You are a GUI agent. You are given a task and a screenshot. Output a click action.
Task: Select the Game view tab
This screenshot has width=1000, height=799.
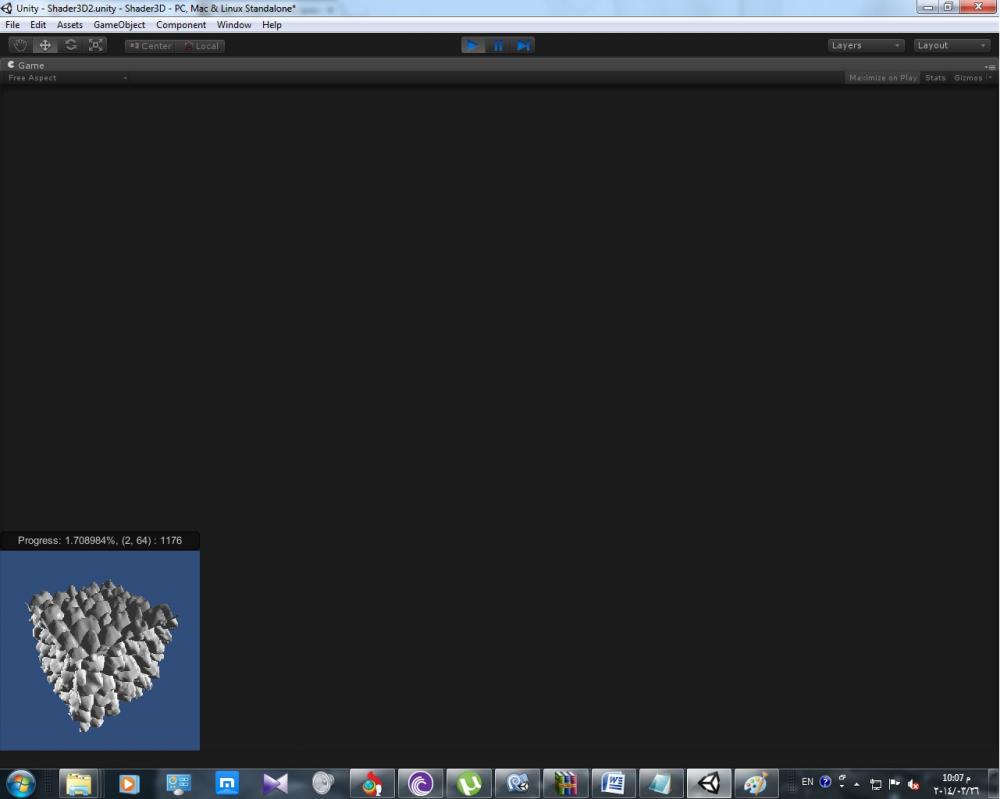[26, 65]
